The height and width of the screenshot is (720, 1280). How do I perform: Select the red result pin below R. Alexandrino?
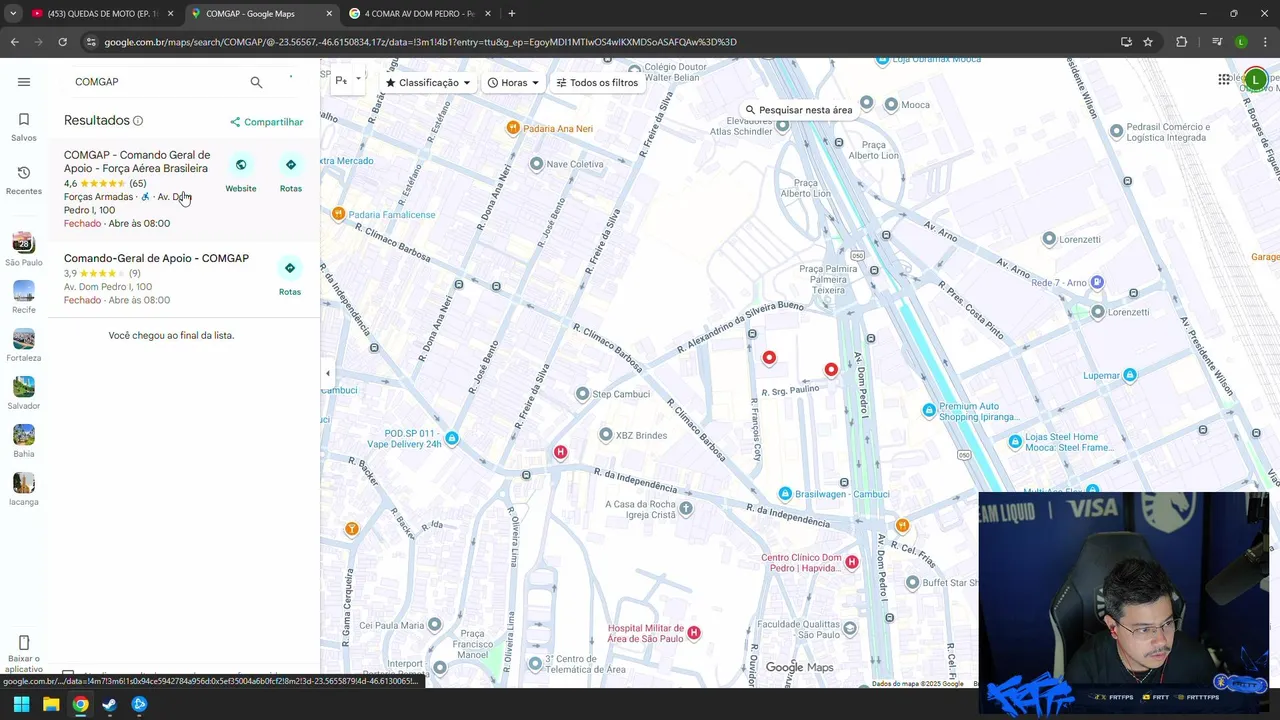point(769,357)
